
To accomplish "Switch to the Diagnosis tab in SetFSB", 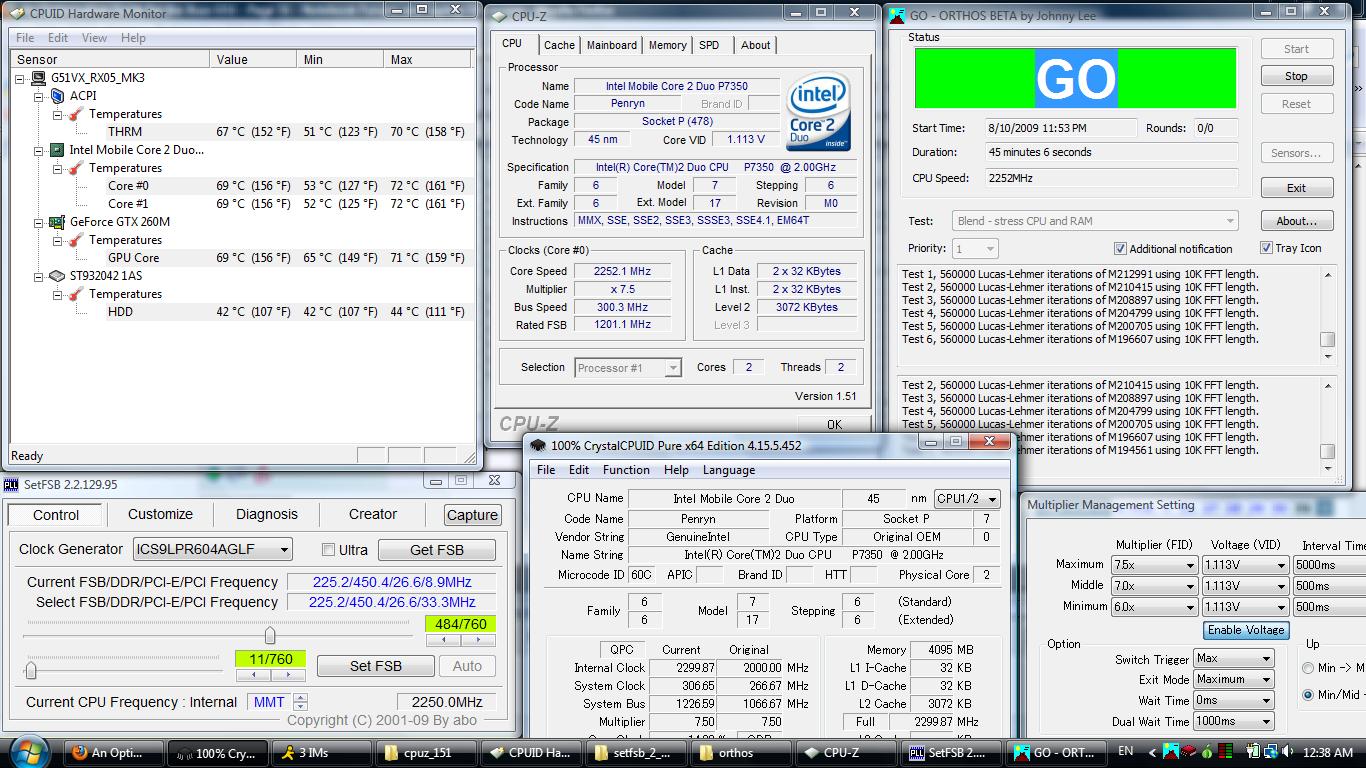I will [266, 515].
